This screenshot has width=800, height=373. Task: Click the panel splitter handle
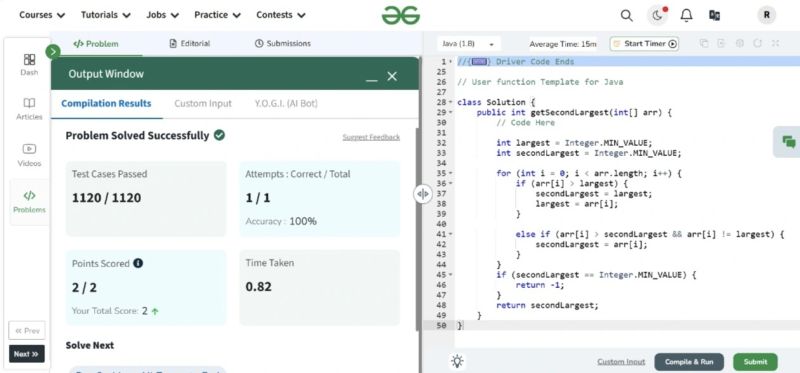pyautogui.click(x=422, y=194)
